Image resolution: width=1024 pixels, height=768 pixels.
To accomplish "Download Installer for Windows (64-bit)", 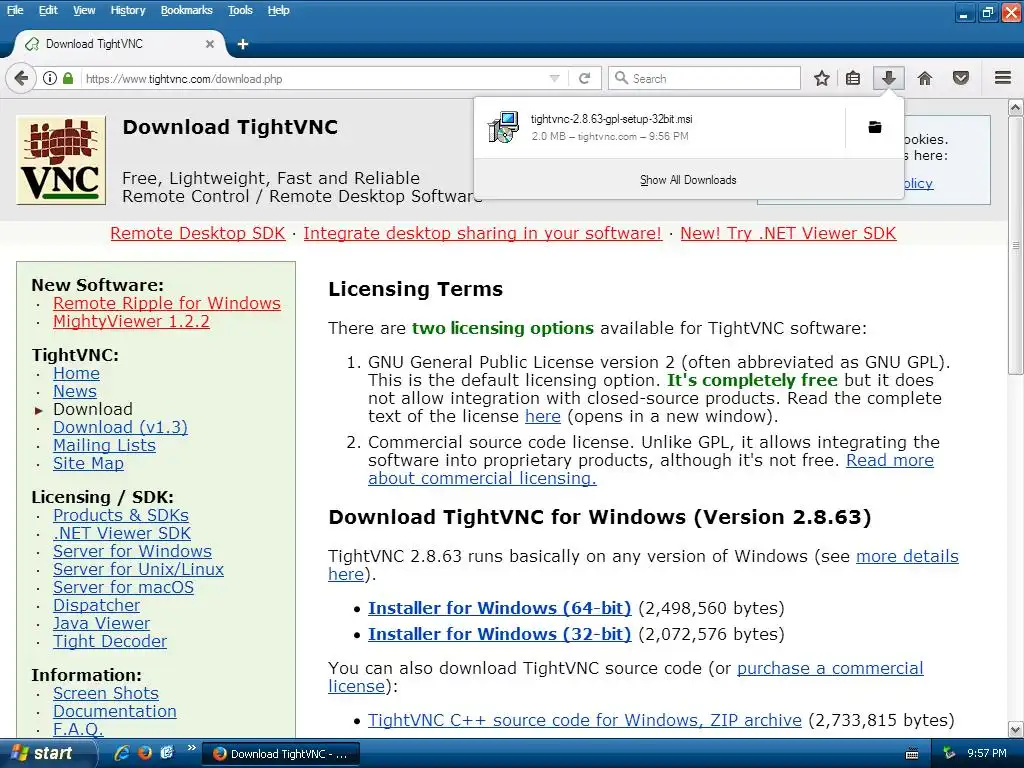I will click(500, 608).
